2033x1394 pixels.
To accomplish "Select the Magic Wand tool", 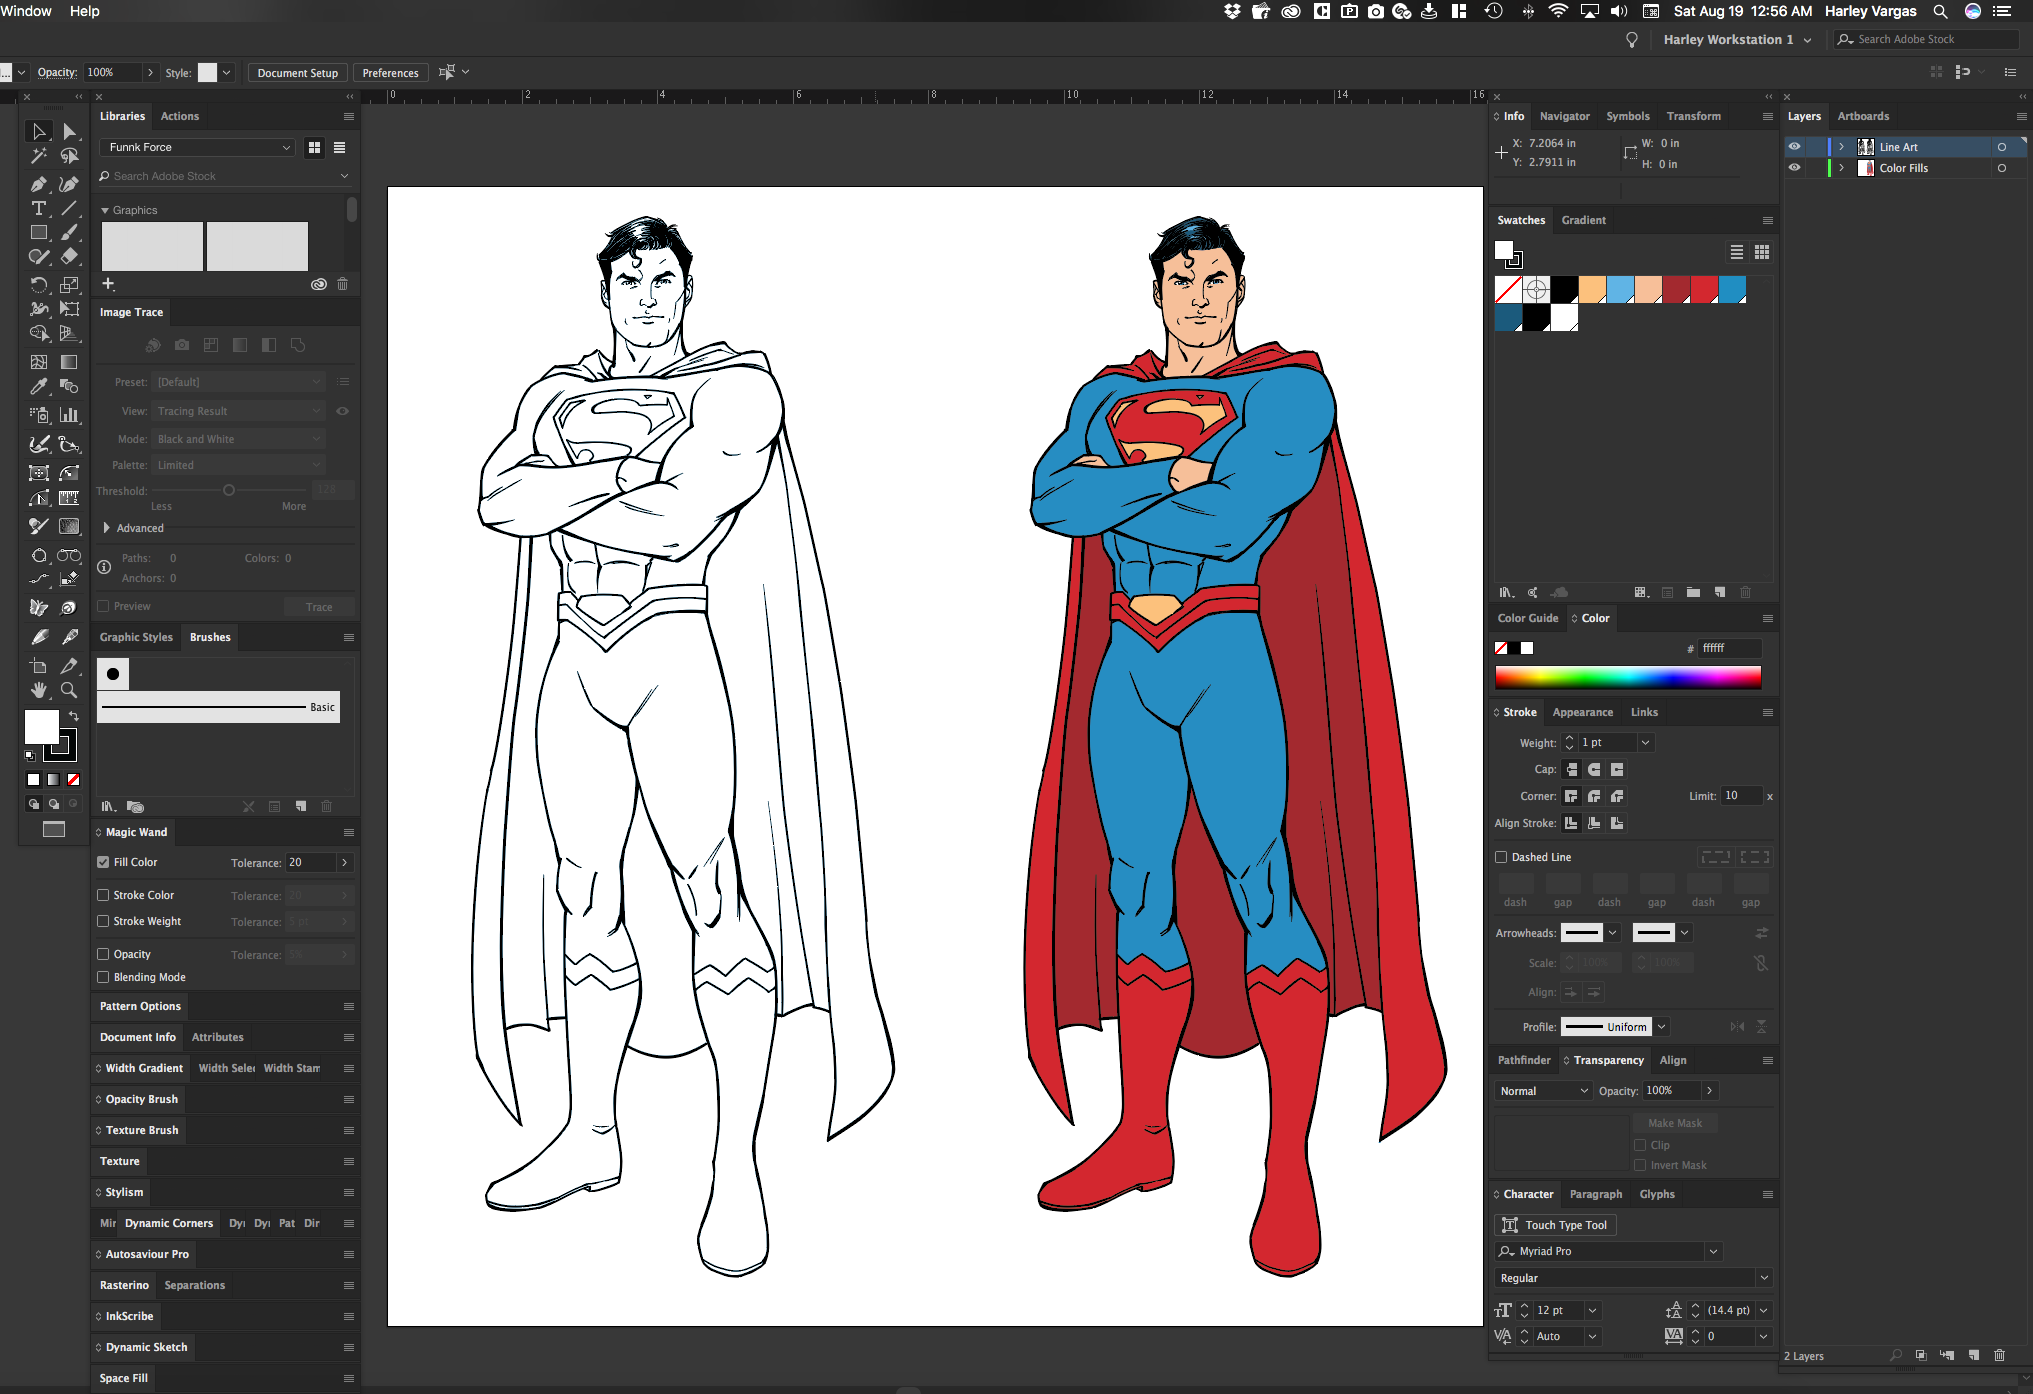I will [x=38, y=156].
